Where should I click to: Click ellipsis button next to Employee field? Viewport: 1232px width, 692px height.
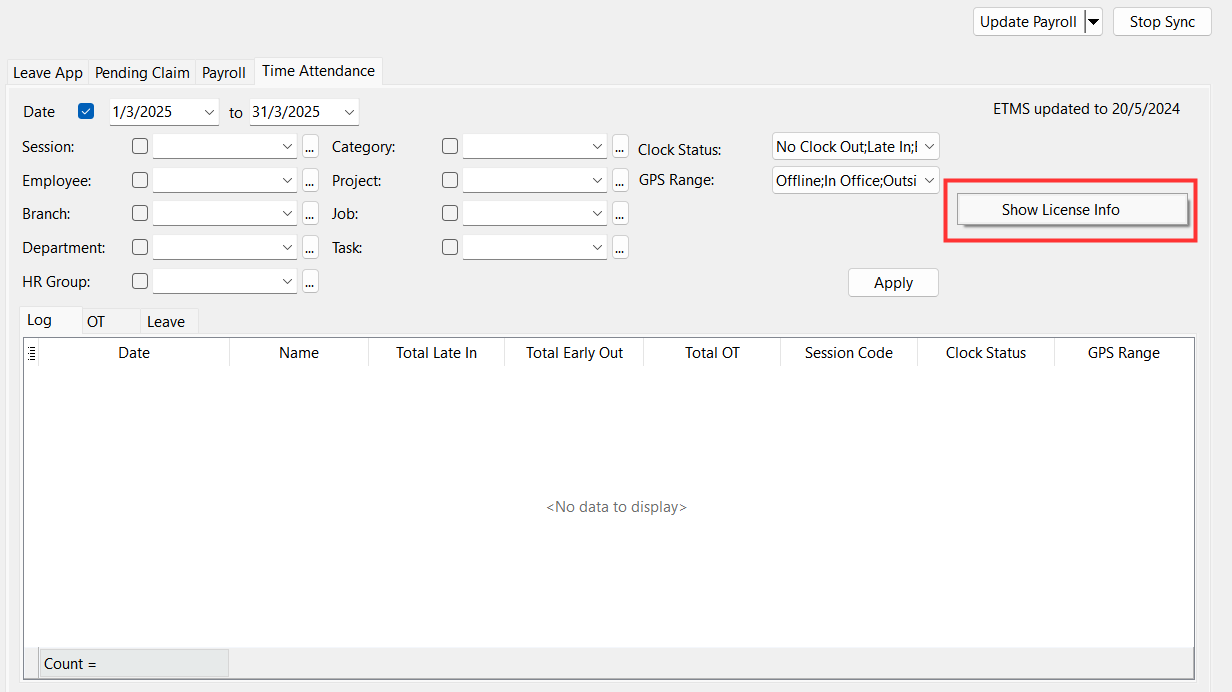[310, 181]
